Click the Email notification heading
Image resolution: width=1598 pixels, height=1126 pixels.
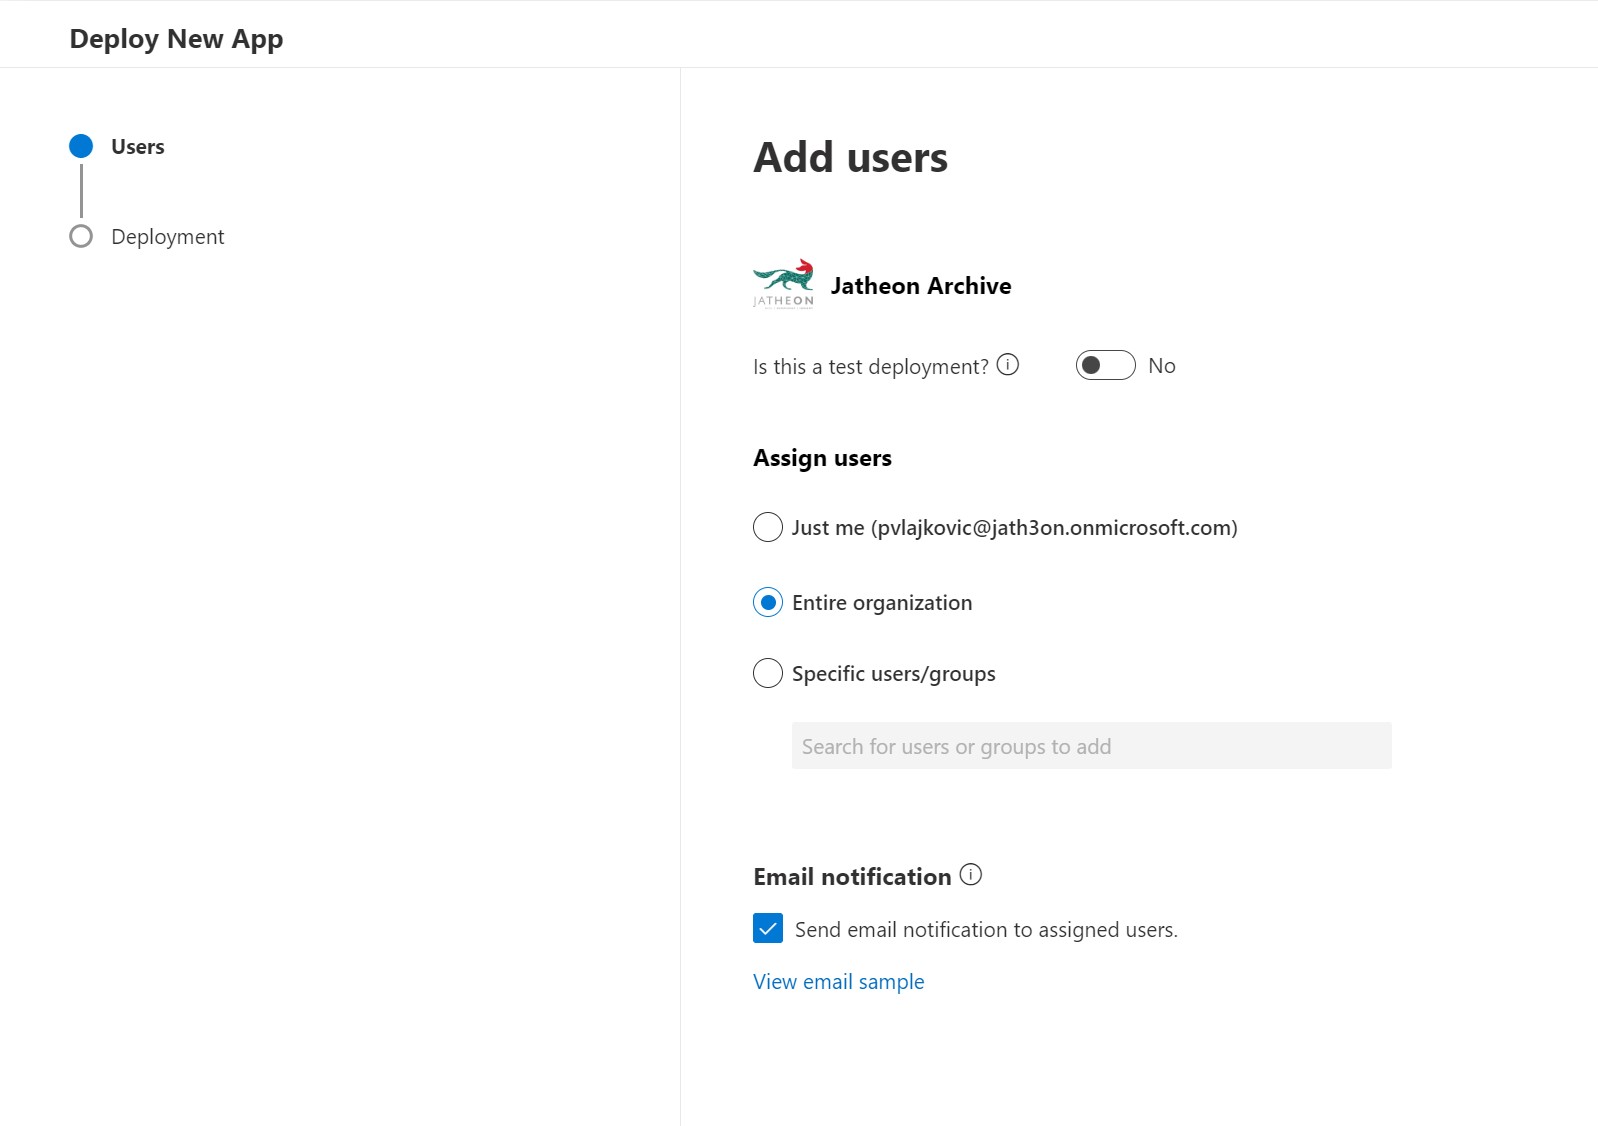tap(852, 877)
